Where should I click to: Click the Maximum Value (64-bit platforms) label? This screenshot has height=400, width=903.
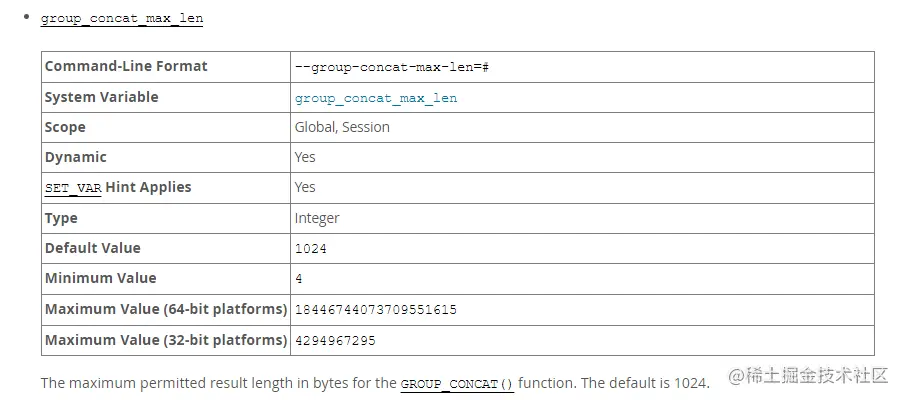click(x=166, y=309)
